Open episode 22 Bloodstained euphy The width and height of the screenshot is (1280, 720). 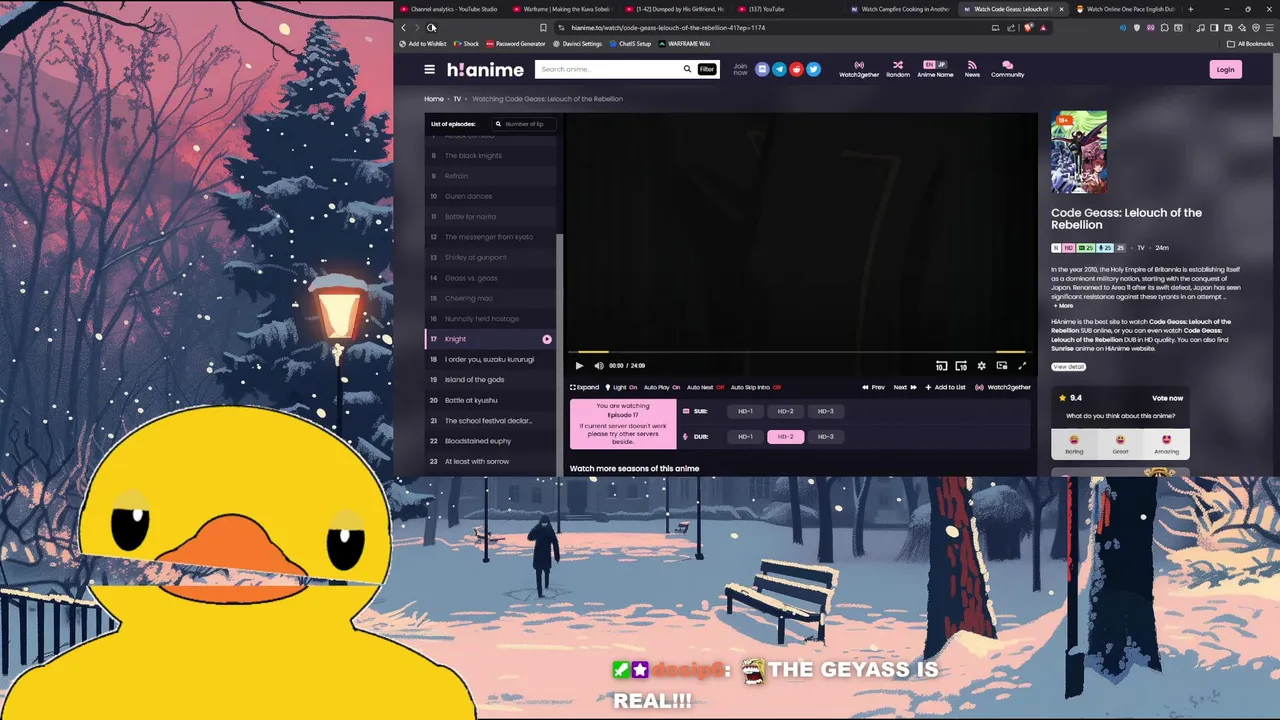tap(490, 441)
